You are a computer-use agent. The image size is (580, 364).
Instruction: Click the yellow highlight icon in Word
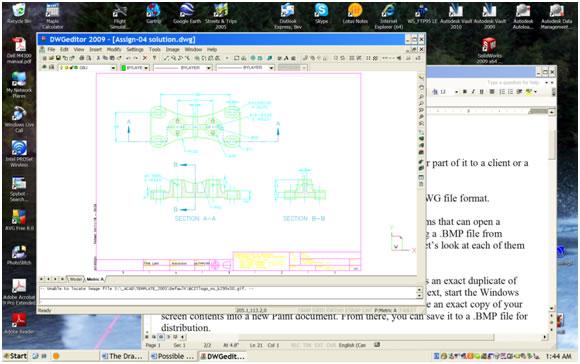pyautogui.click(x=529, y=91)
